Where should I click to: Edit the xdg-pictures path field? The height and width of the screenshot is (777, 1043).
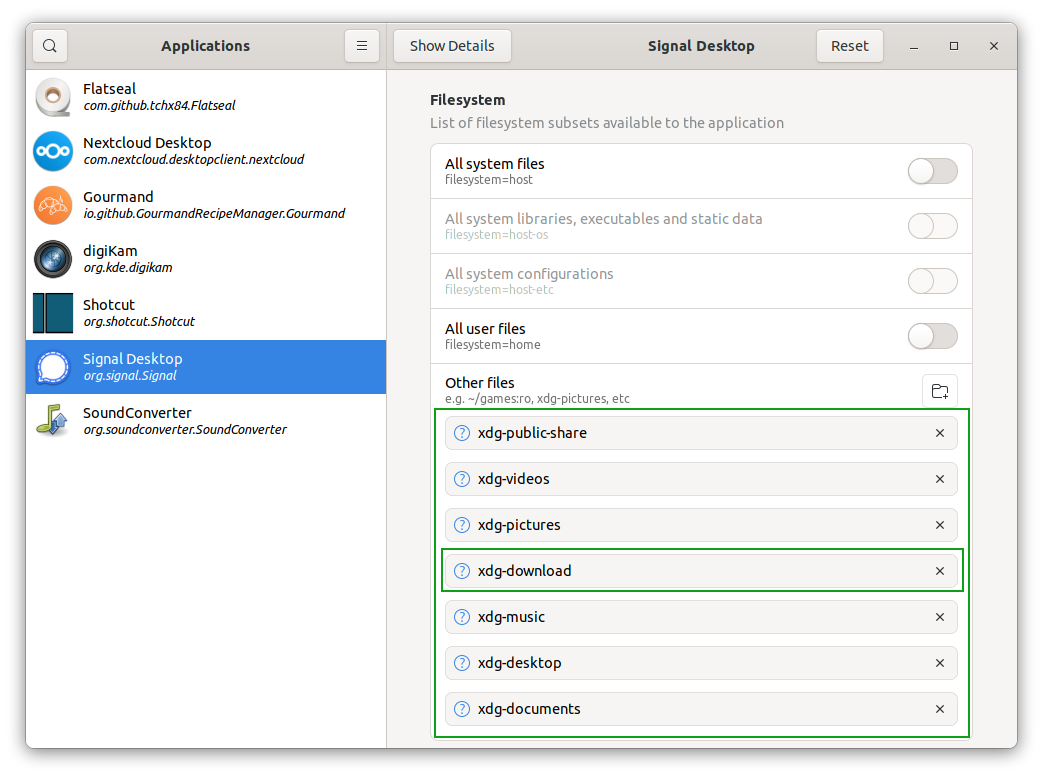pyautogui.click(x=701, y=525)
